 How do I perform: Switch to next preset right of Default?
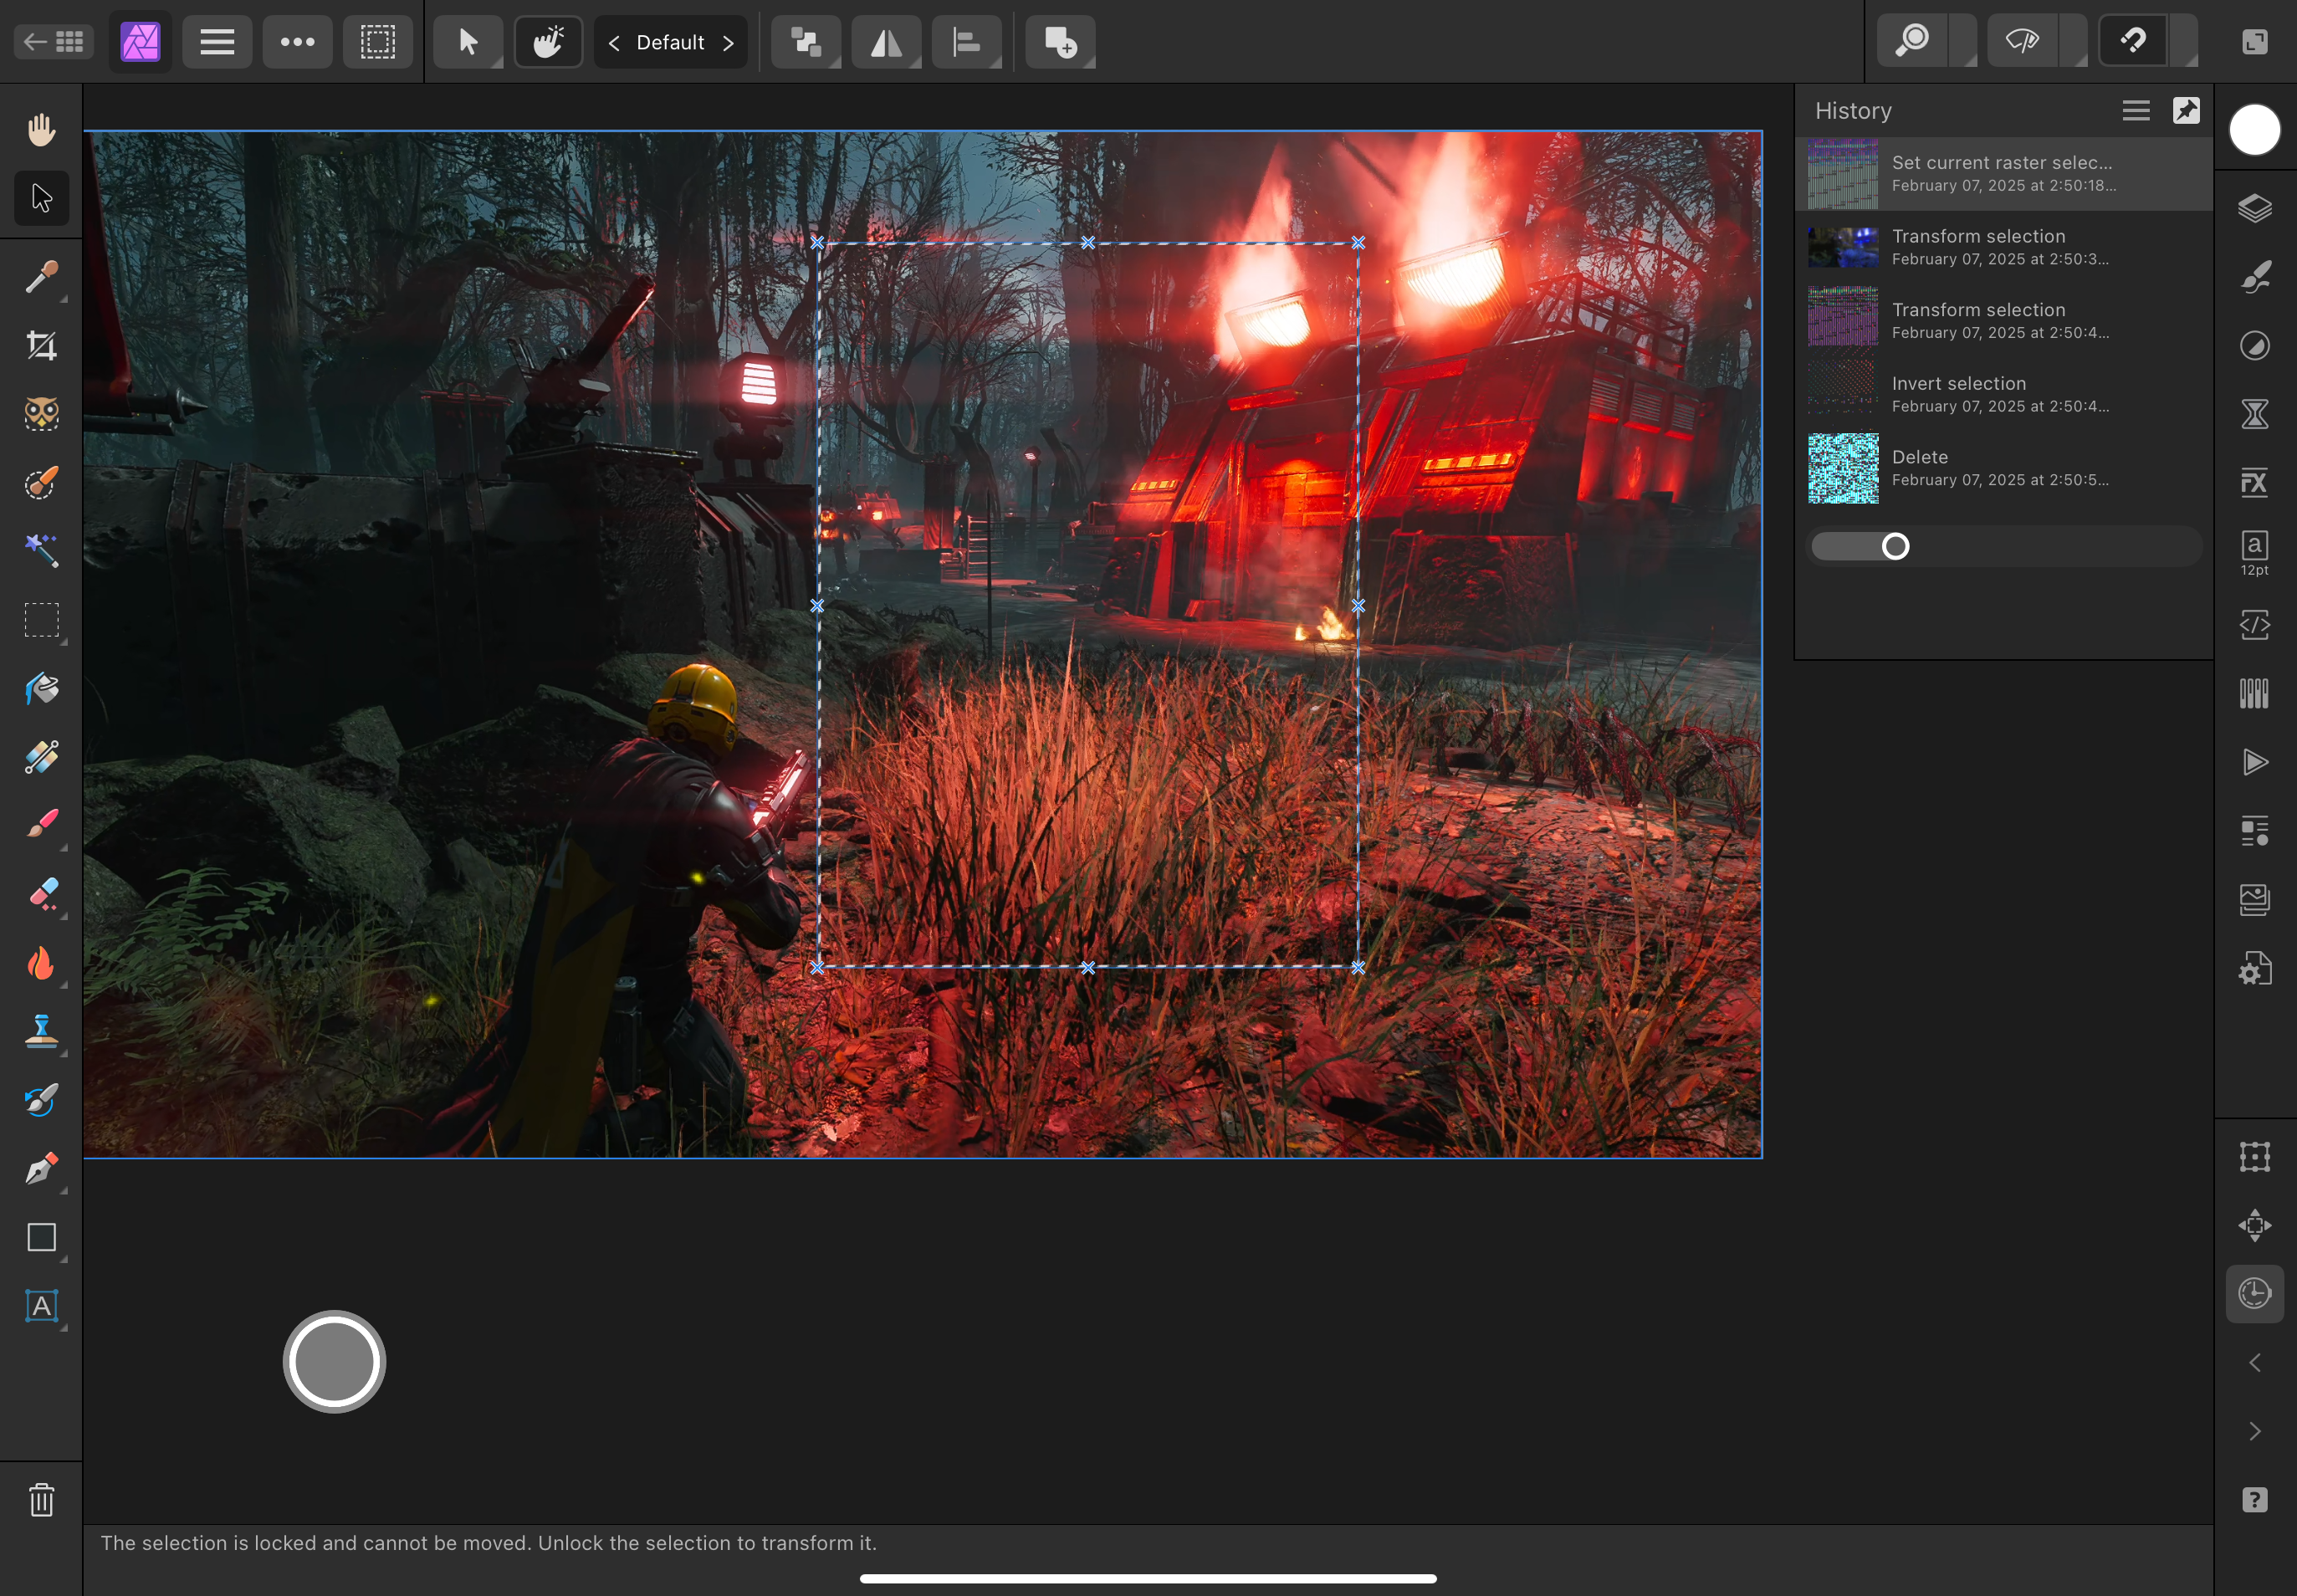(x=728, y=43)
